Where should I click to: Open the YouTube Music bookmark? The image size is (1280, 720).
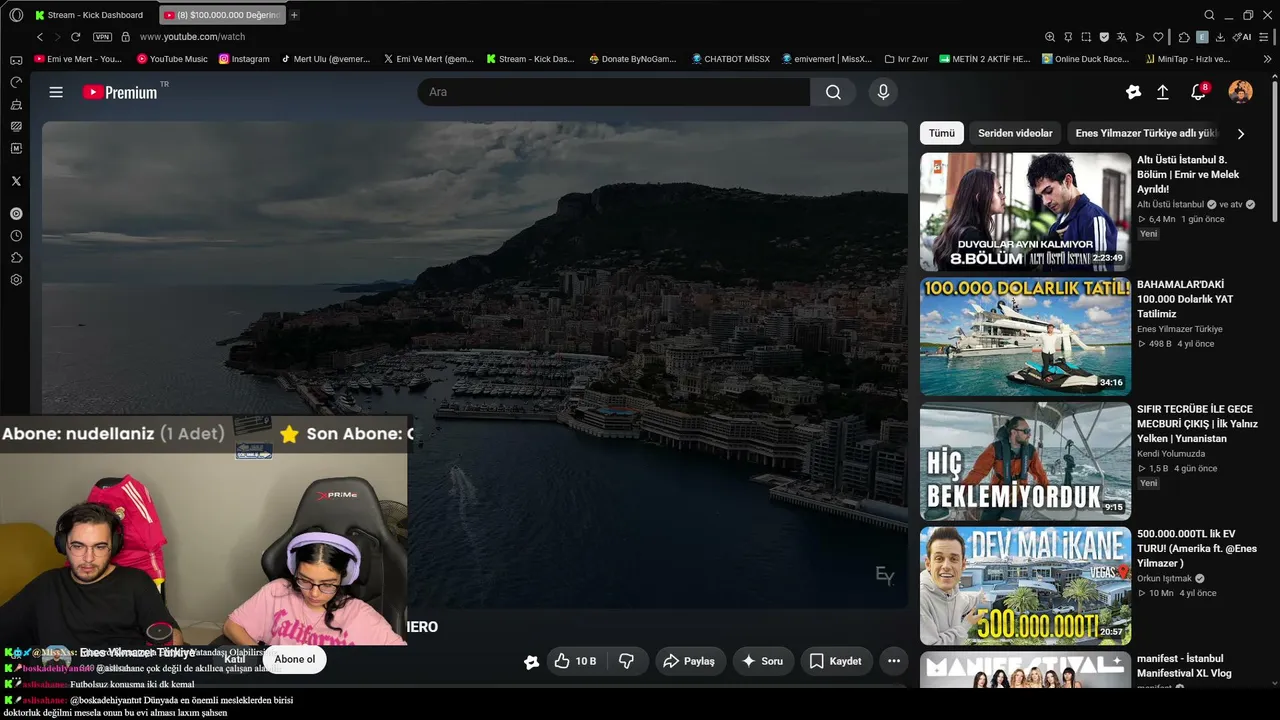(x=172, y=59)
